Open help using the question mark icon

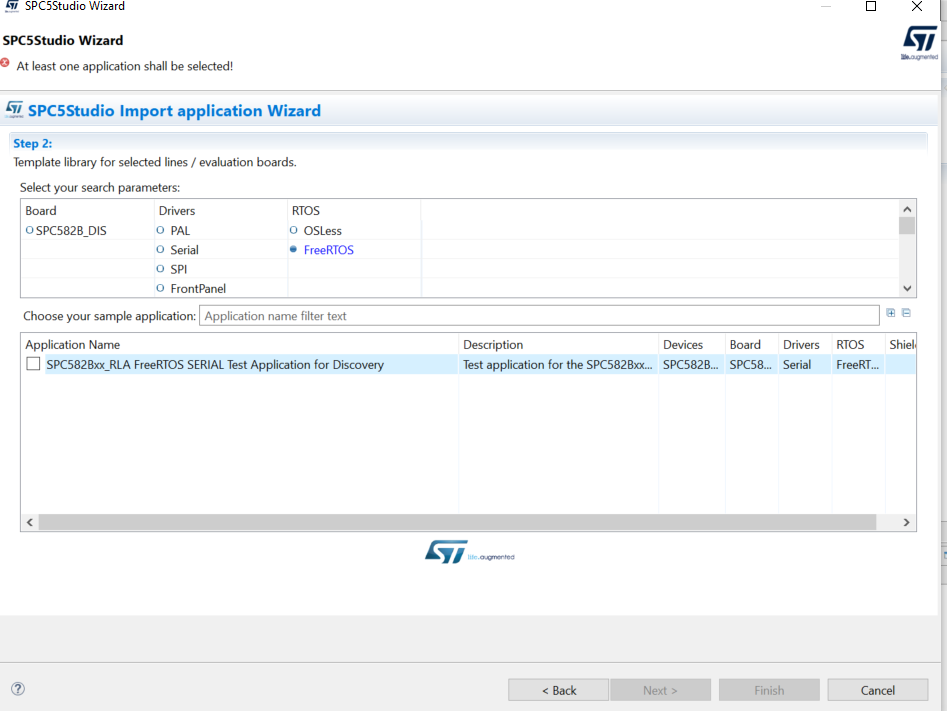[x=17, y=688]
